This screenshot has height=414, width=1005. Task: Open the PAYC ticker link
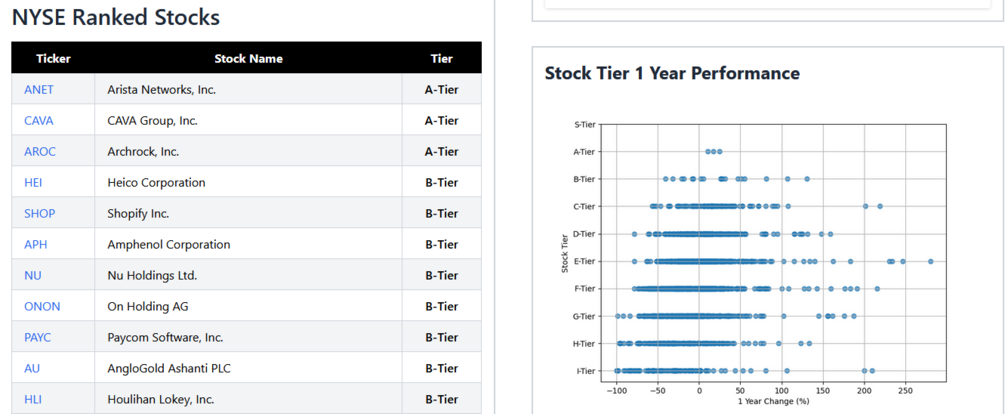point(38,338)
